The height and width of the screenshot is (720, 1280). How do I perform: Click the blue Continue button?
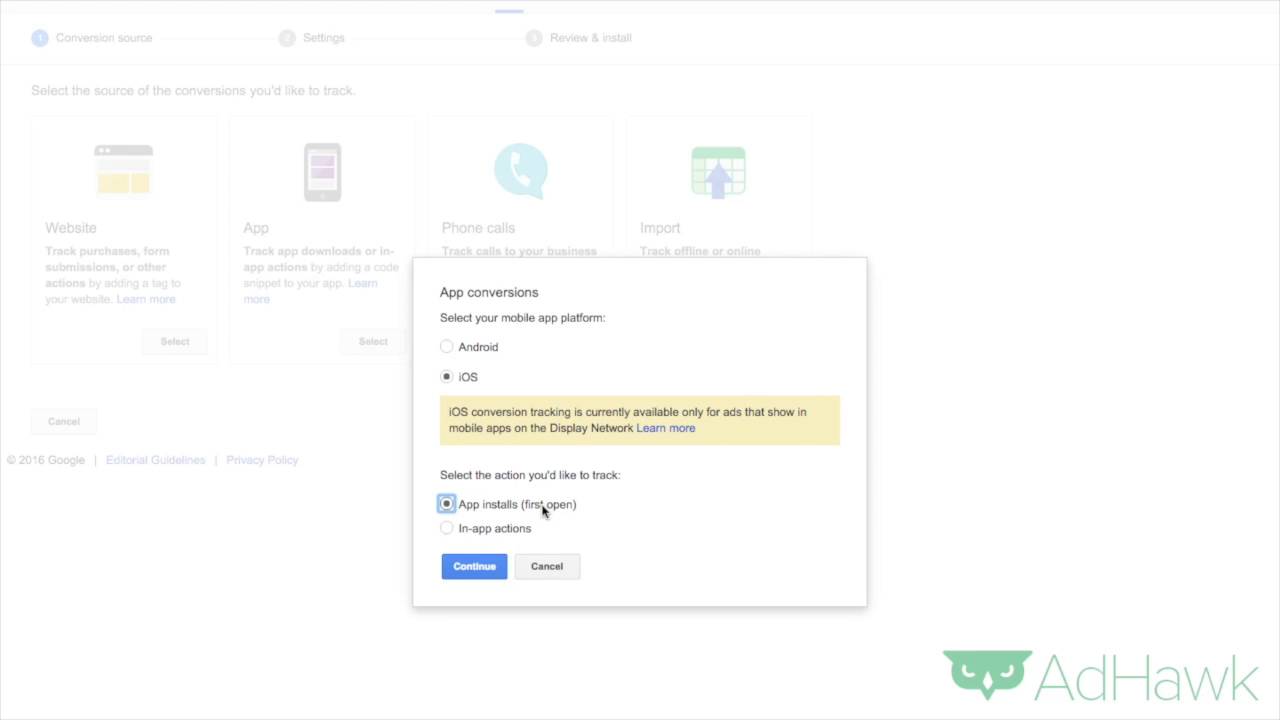pos(474,566)
